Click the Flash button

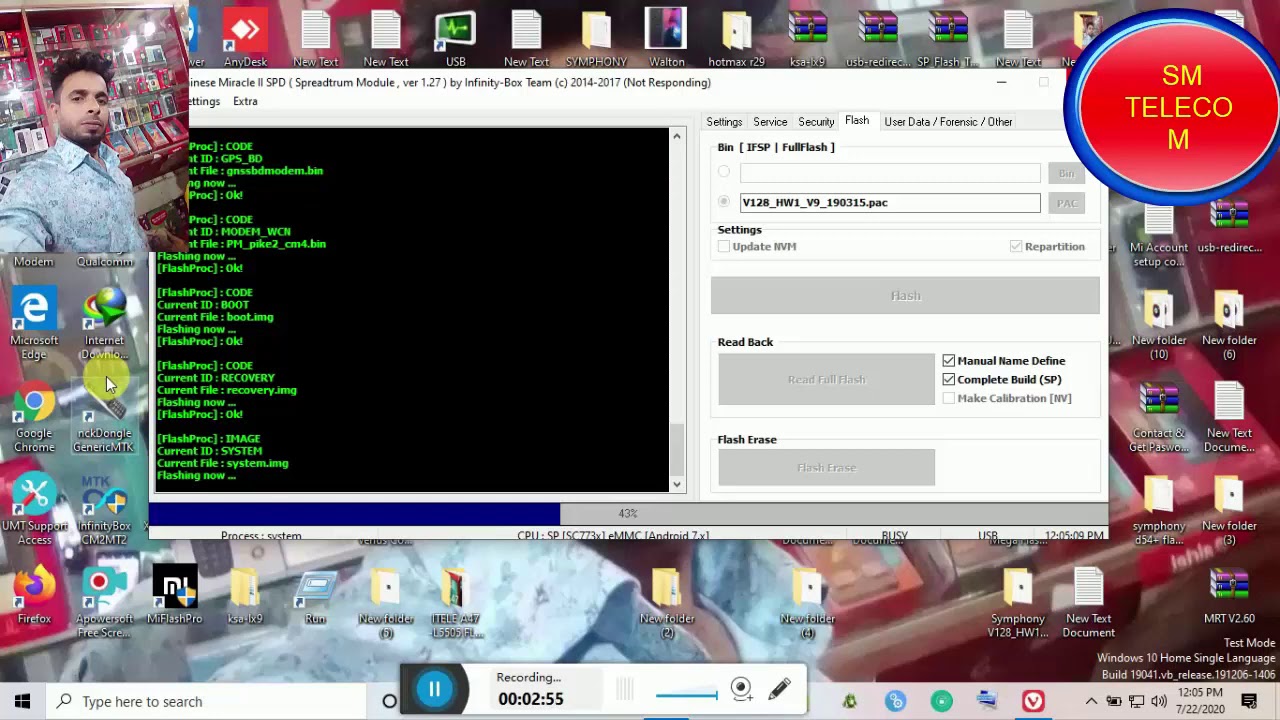tap(905, 295)
